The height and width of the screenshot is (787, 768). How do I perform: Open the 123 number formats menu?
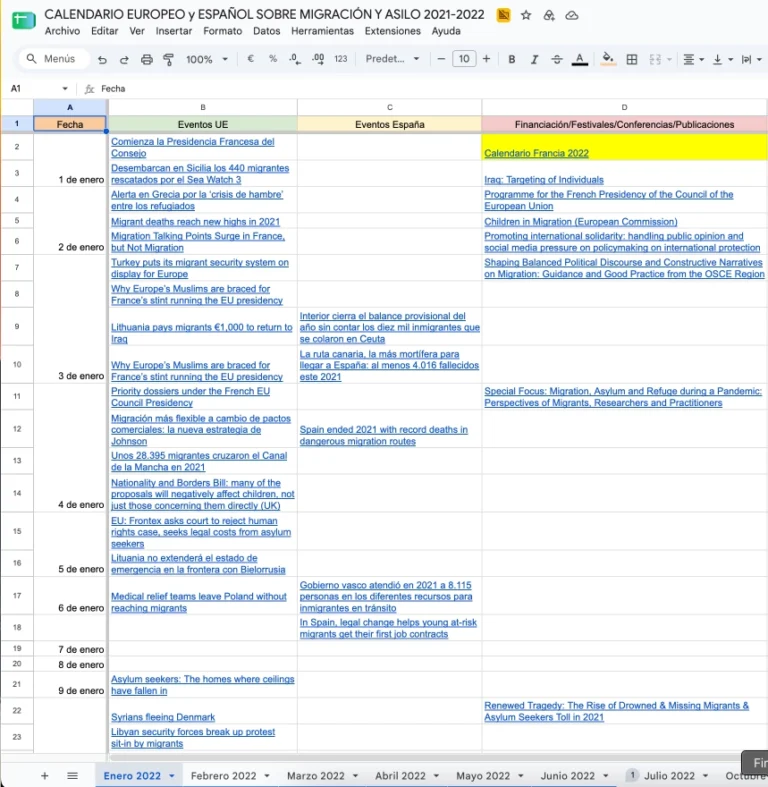[x=340, y=59]
